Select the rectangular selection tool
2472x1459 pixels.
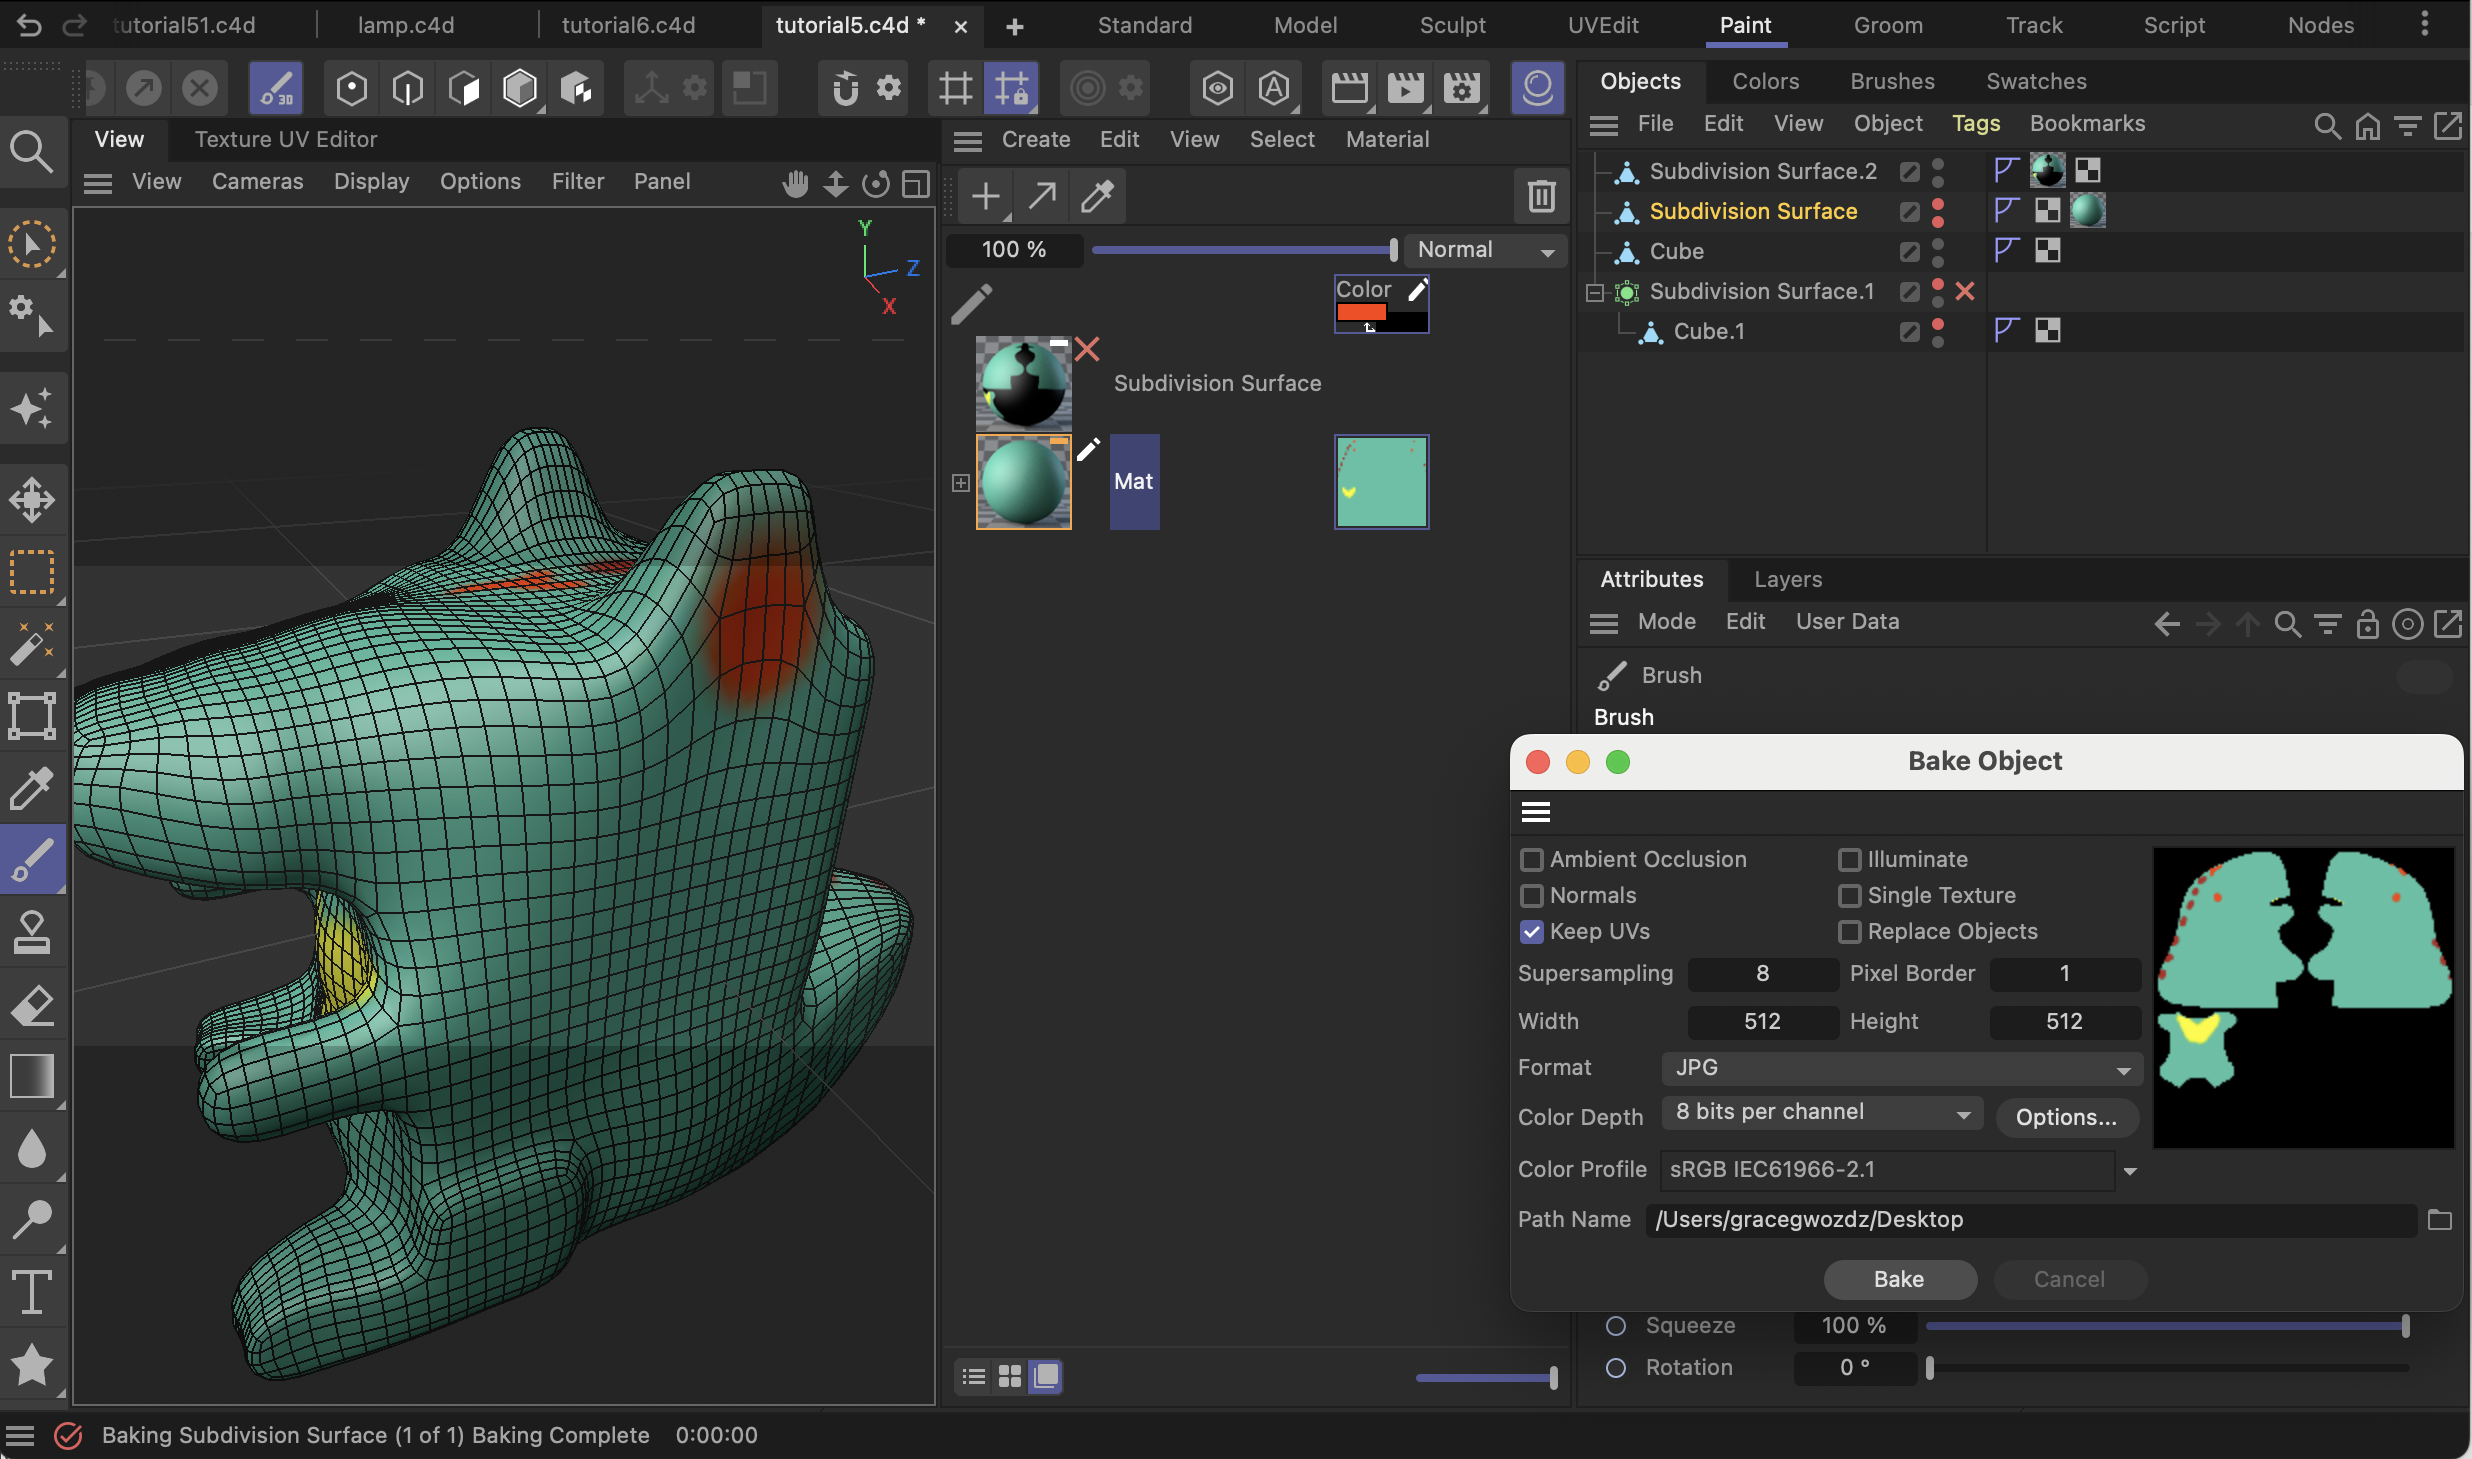[33, 571]
